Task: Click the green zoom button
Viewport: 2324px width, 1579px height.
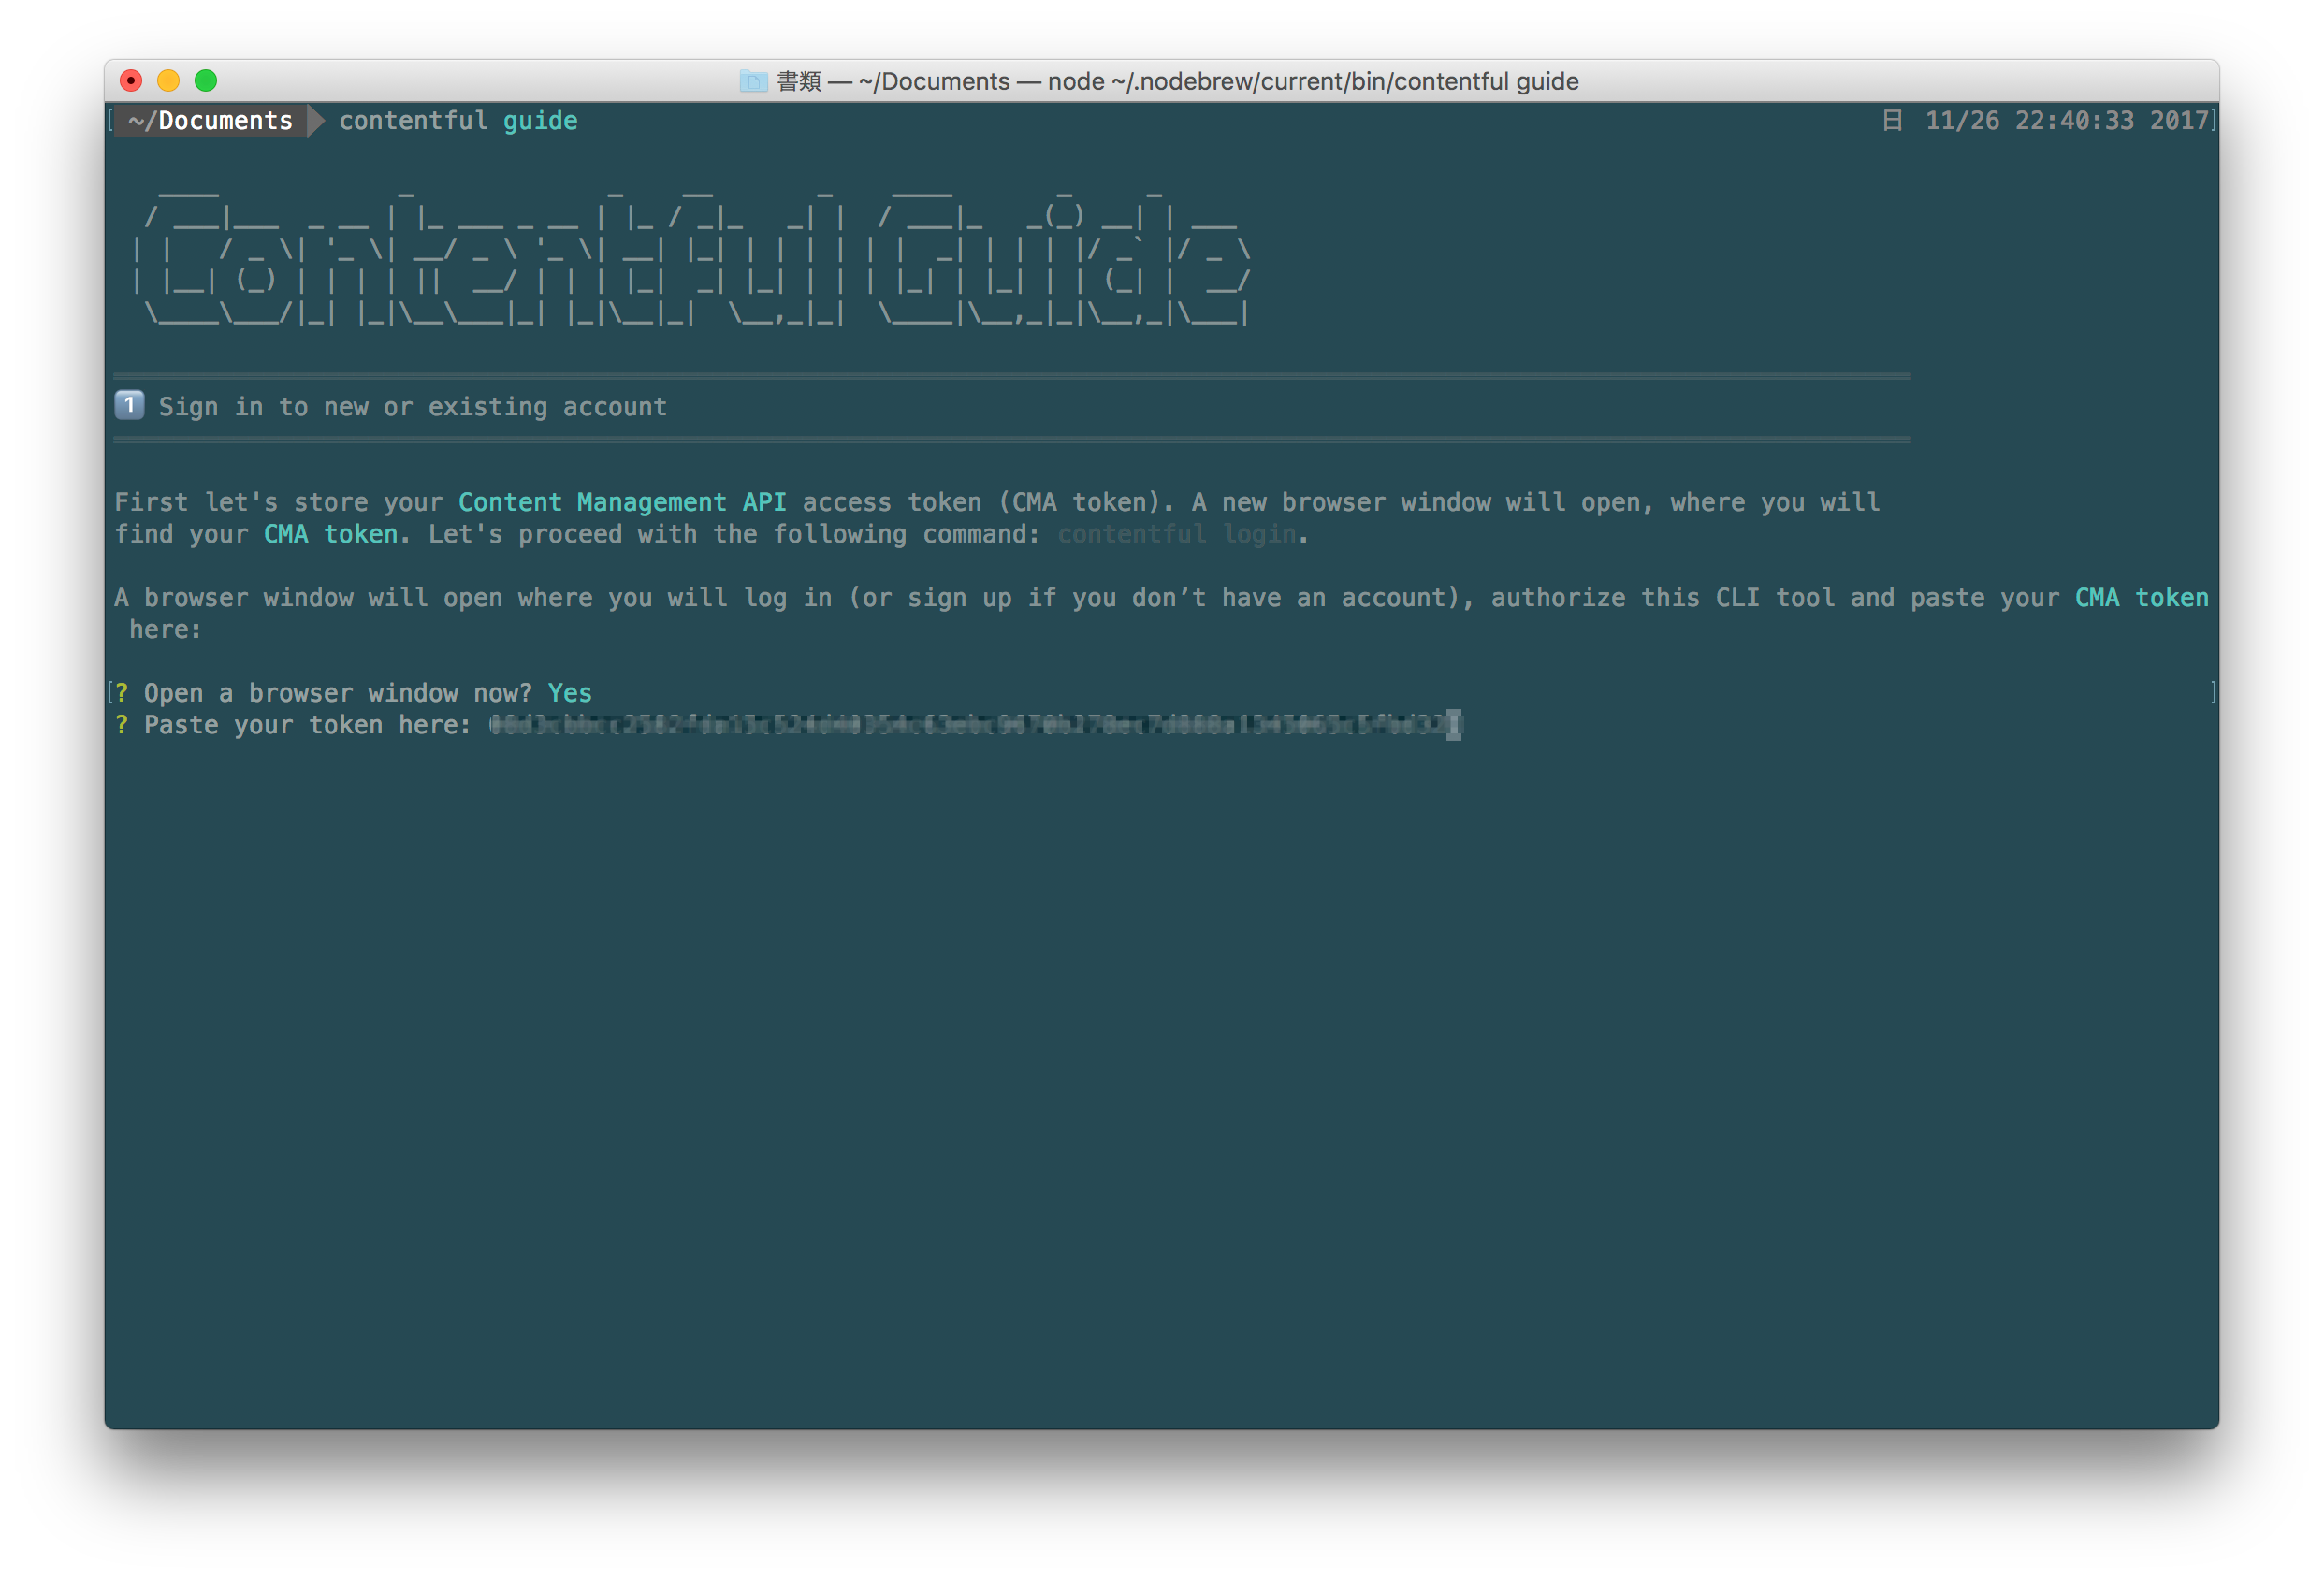Action: (x=208, y=81)
